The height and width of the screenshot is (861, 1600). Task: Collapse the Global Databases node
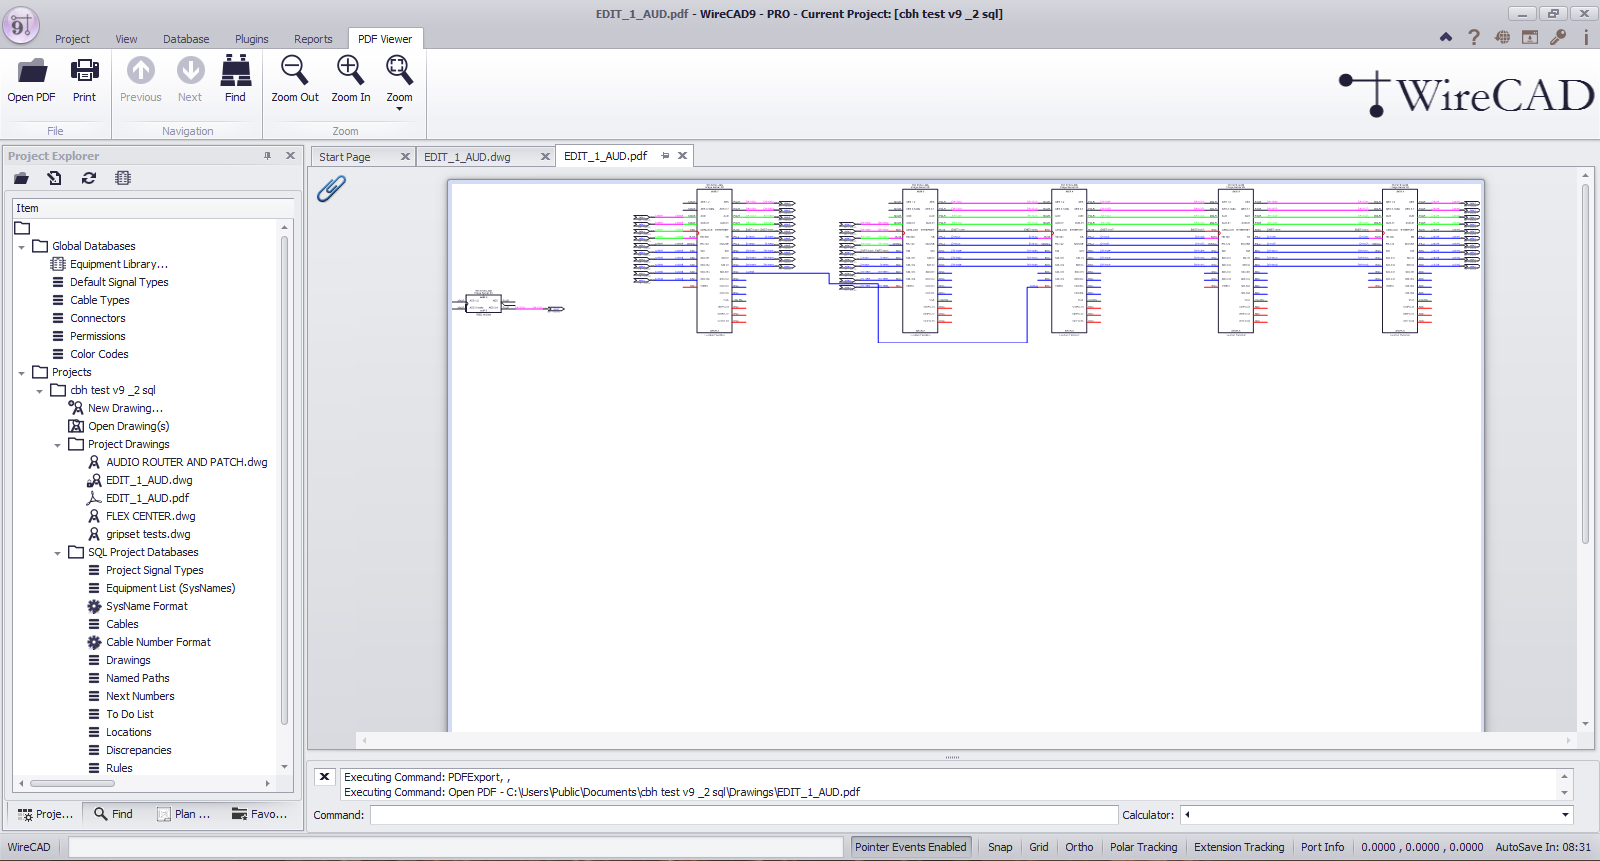[22, 247]
